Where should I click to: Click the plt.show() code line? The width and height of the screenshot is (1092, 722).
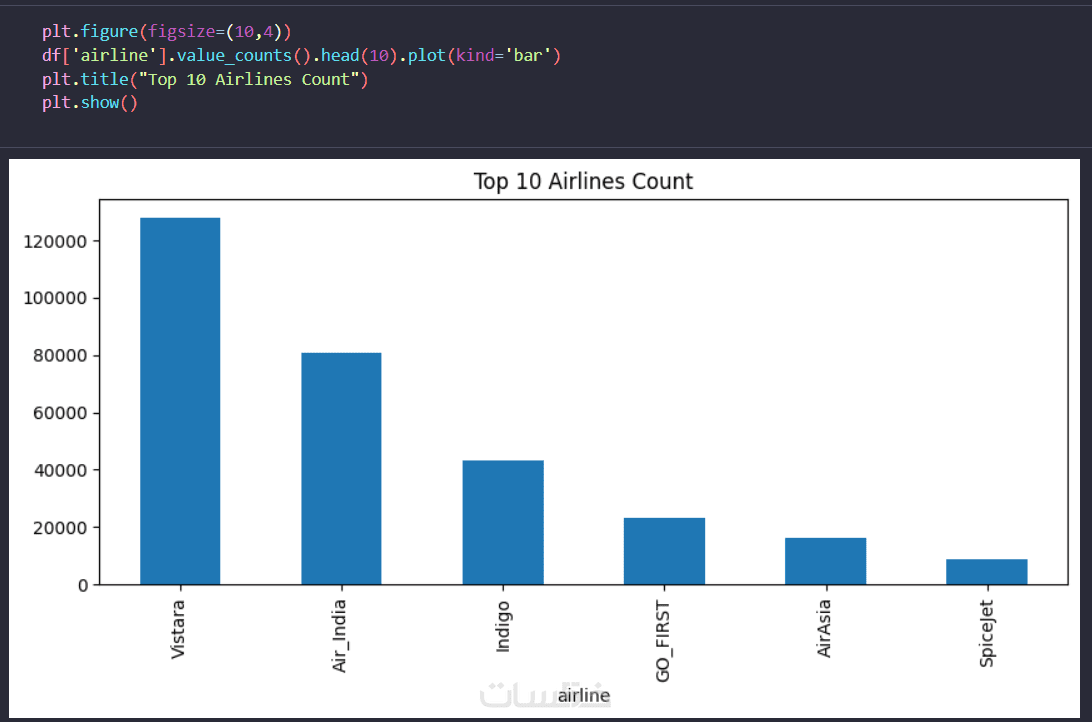(x=90, y=102)
